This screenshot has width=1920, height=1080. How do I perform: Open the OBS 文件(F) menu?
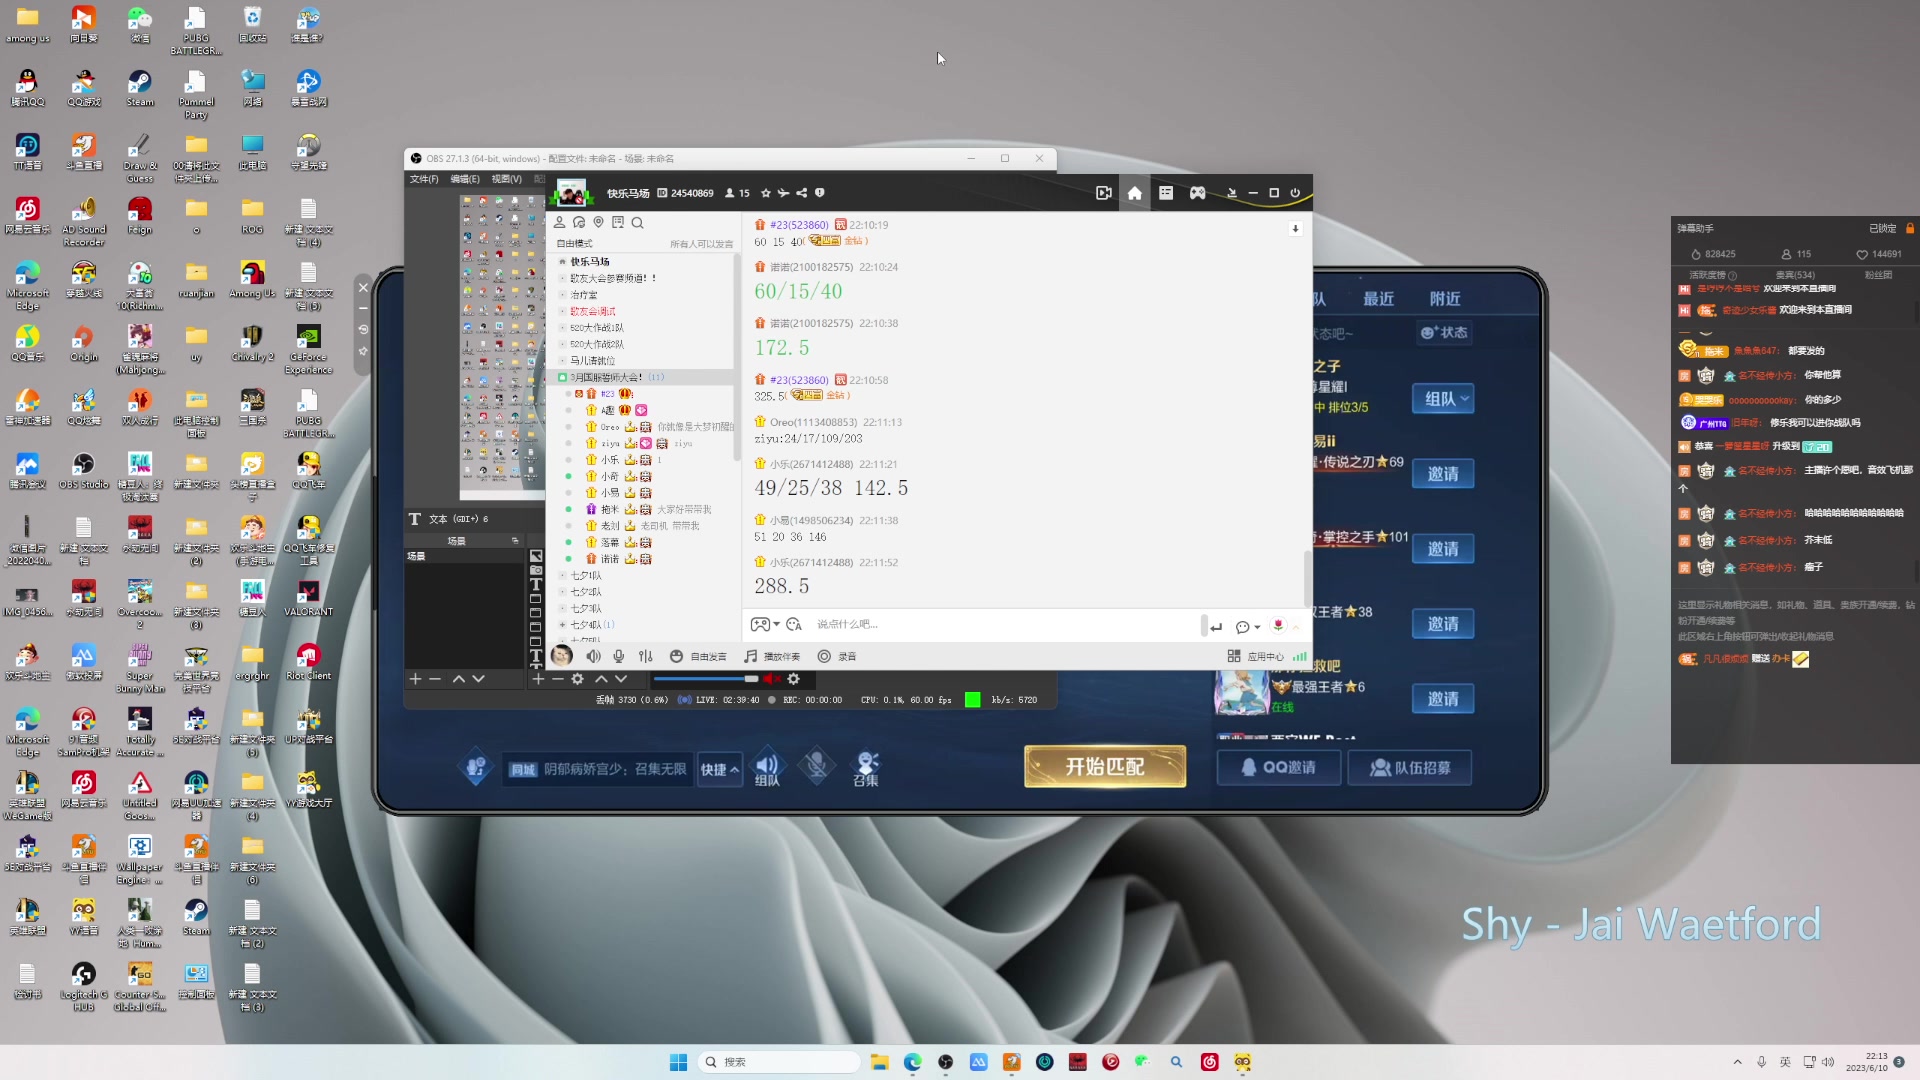(x=424, y=179)
